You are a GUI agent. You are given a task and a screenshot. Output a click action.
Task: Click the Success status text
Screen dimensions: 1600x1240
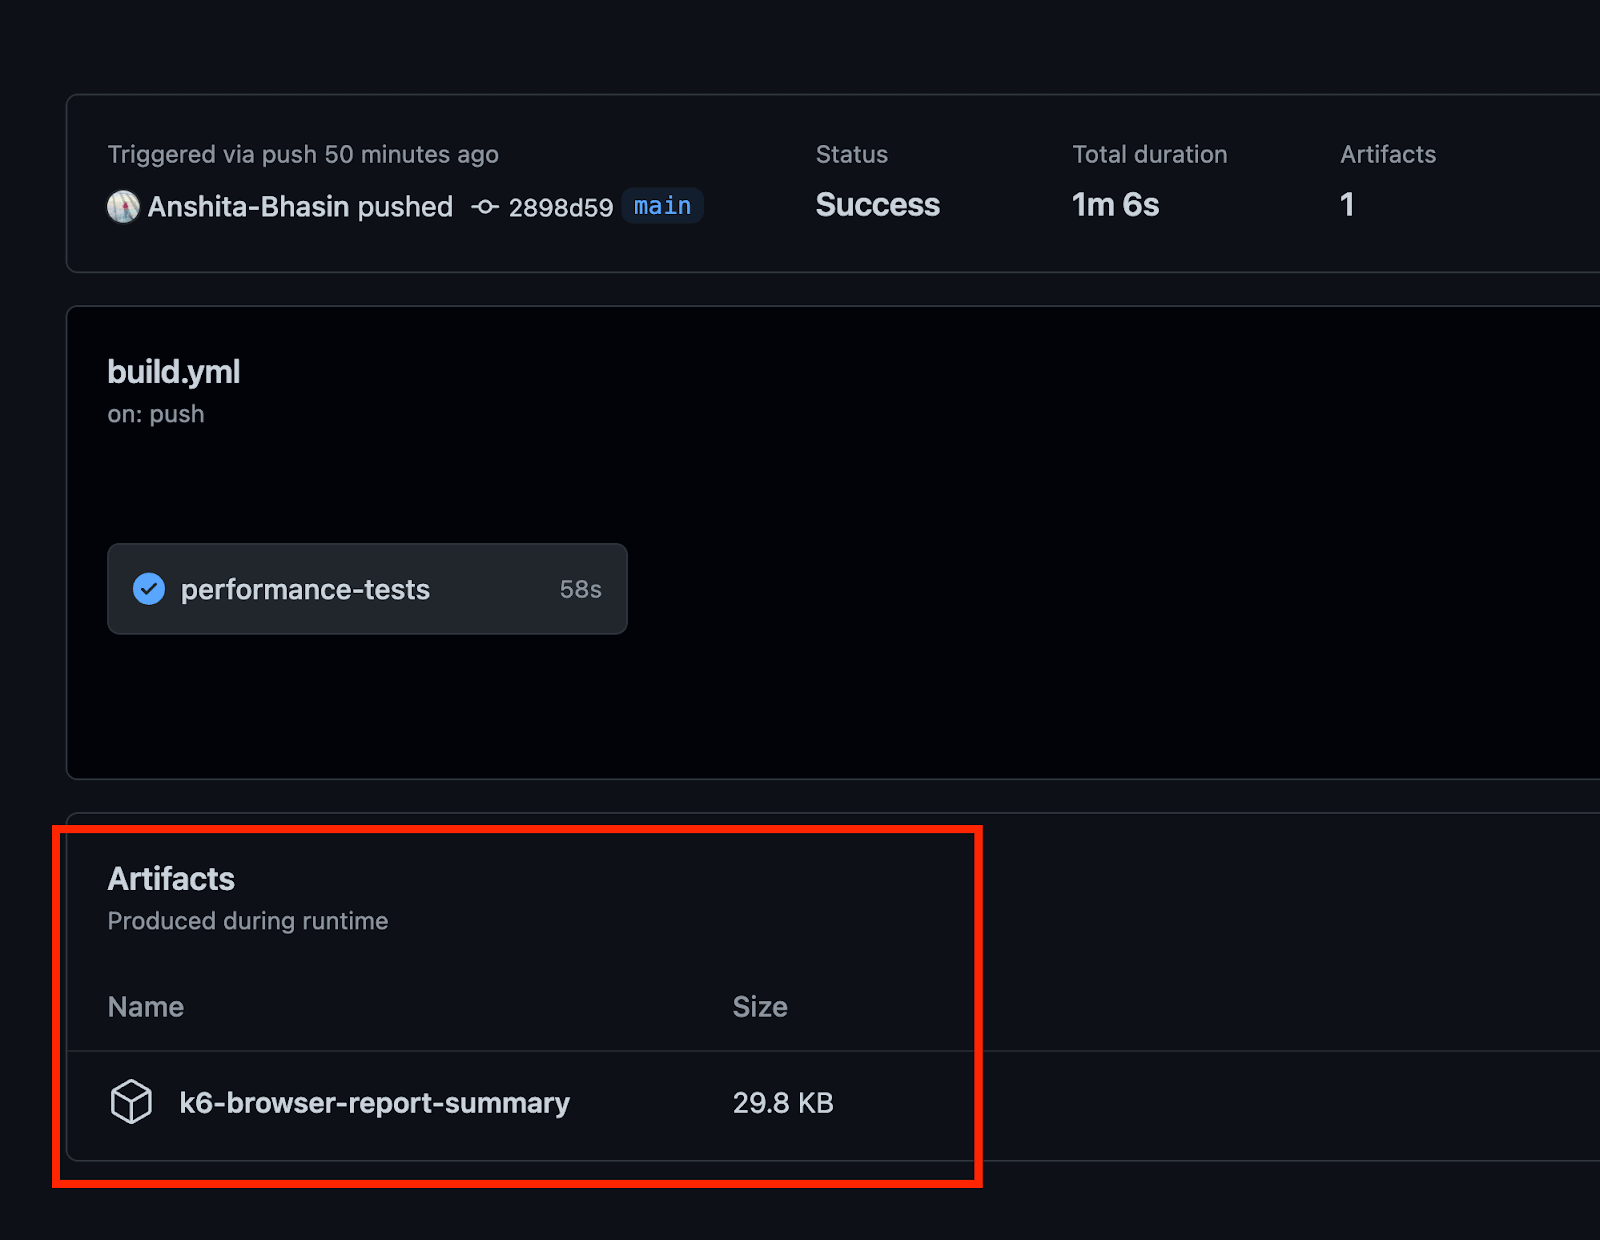pyautogui.click(x=877, y=205)
